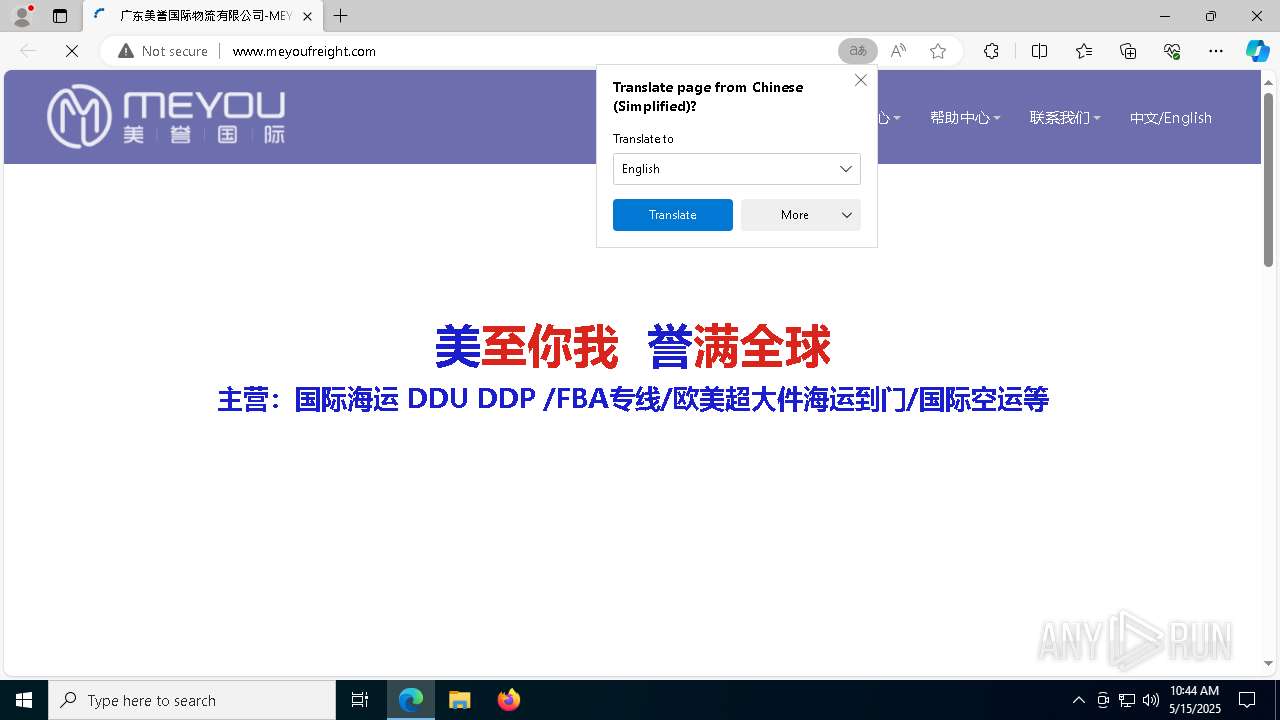1280x720 pixels.
Task: Expand the 联系我们 menu
Action: tap(1065, 118)
